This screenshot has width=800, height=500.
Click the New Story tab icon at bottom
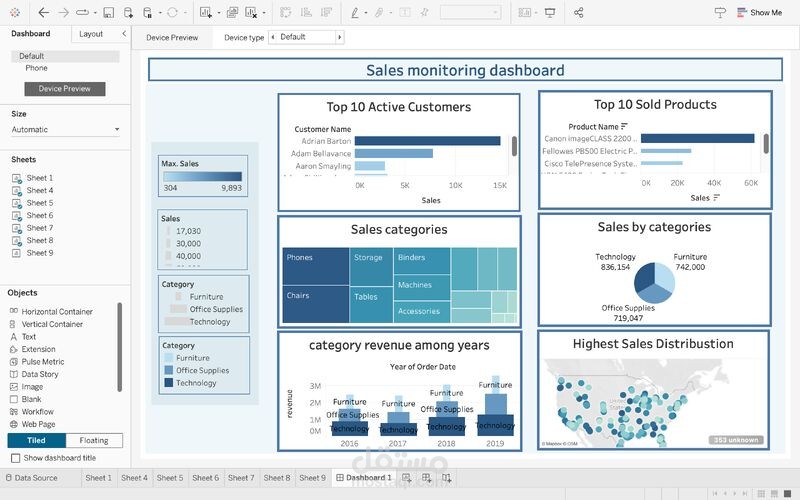pos(446,478)
